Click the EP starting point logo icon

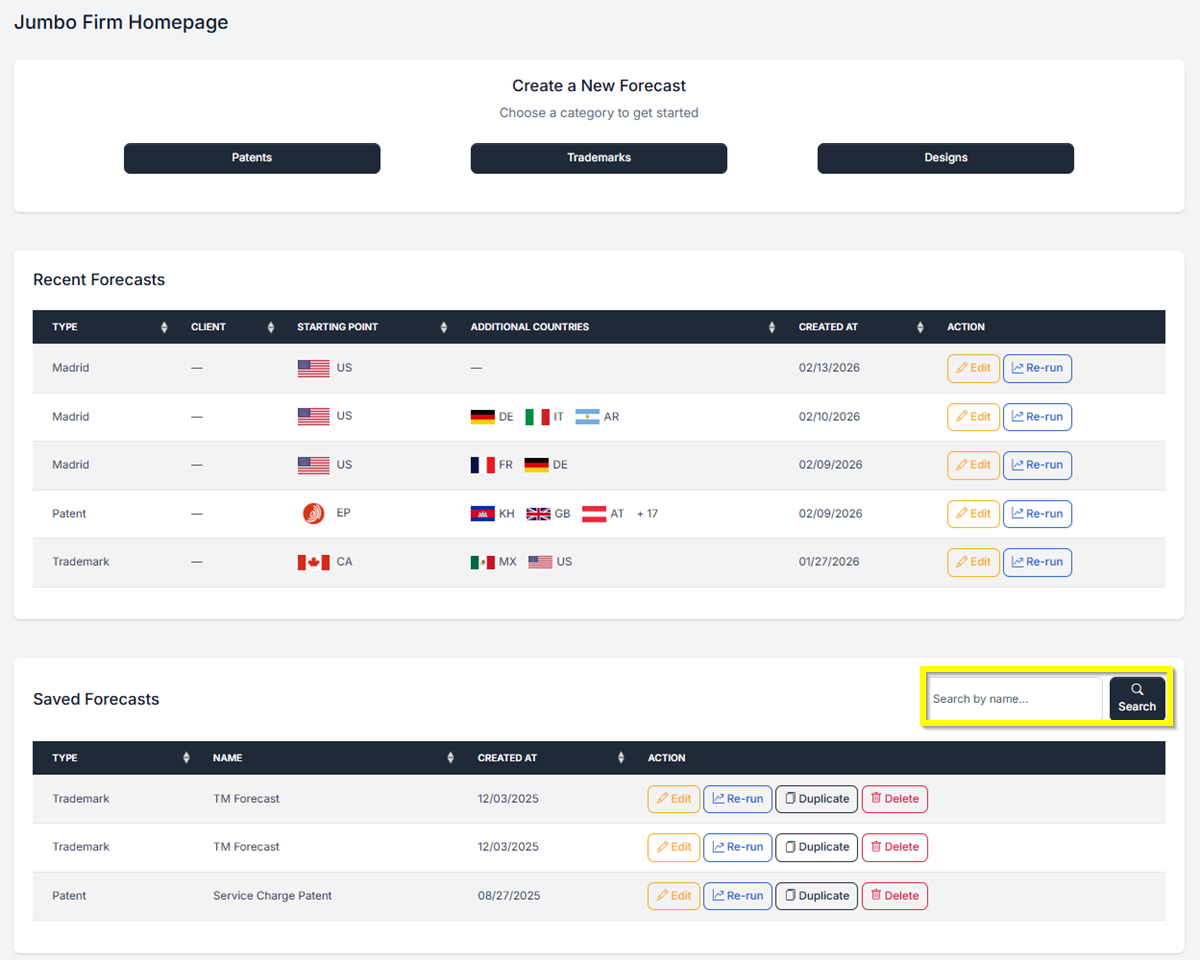tap(313, 513)
